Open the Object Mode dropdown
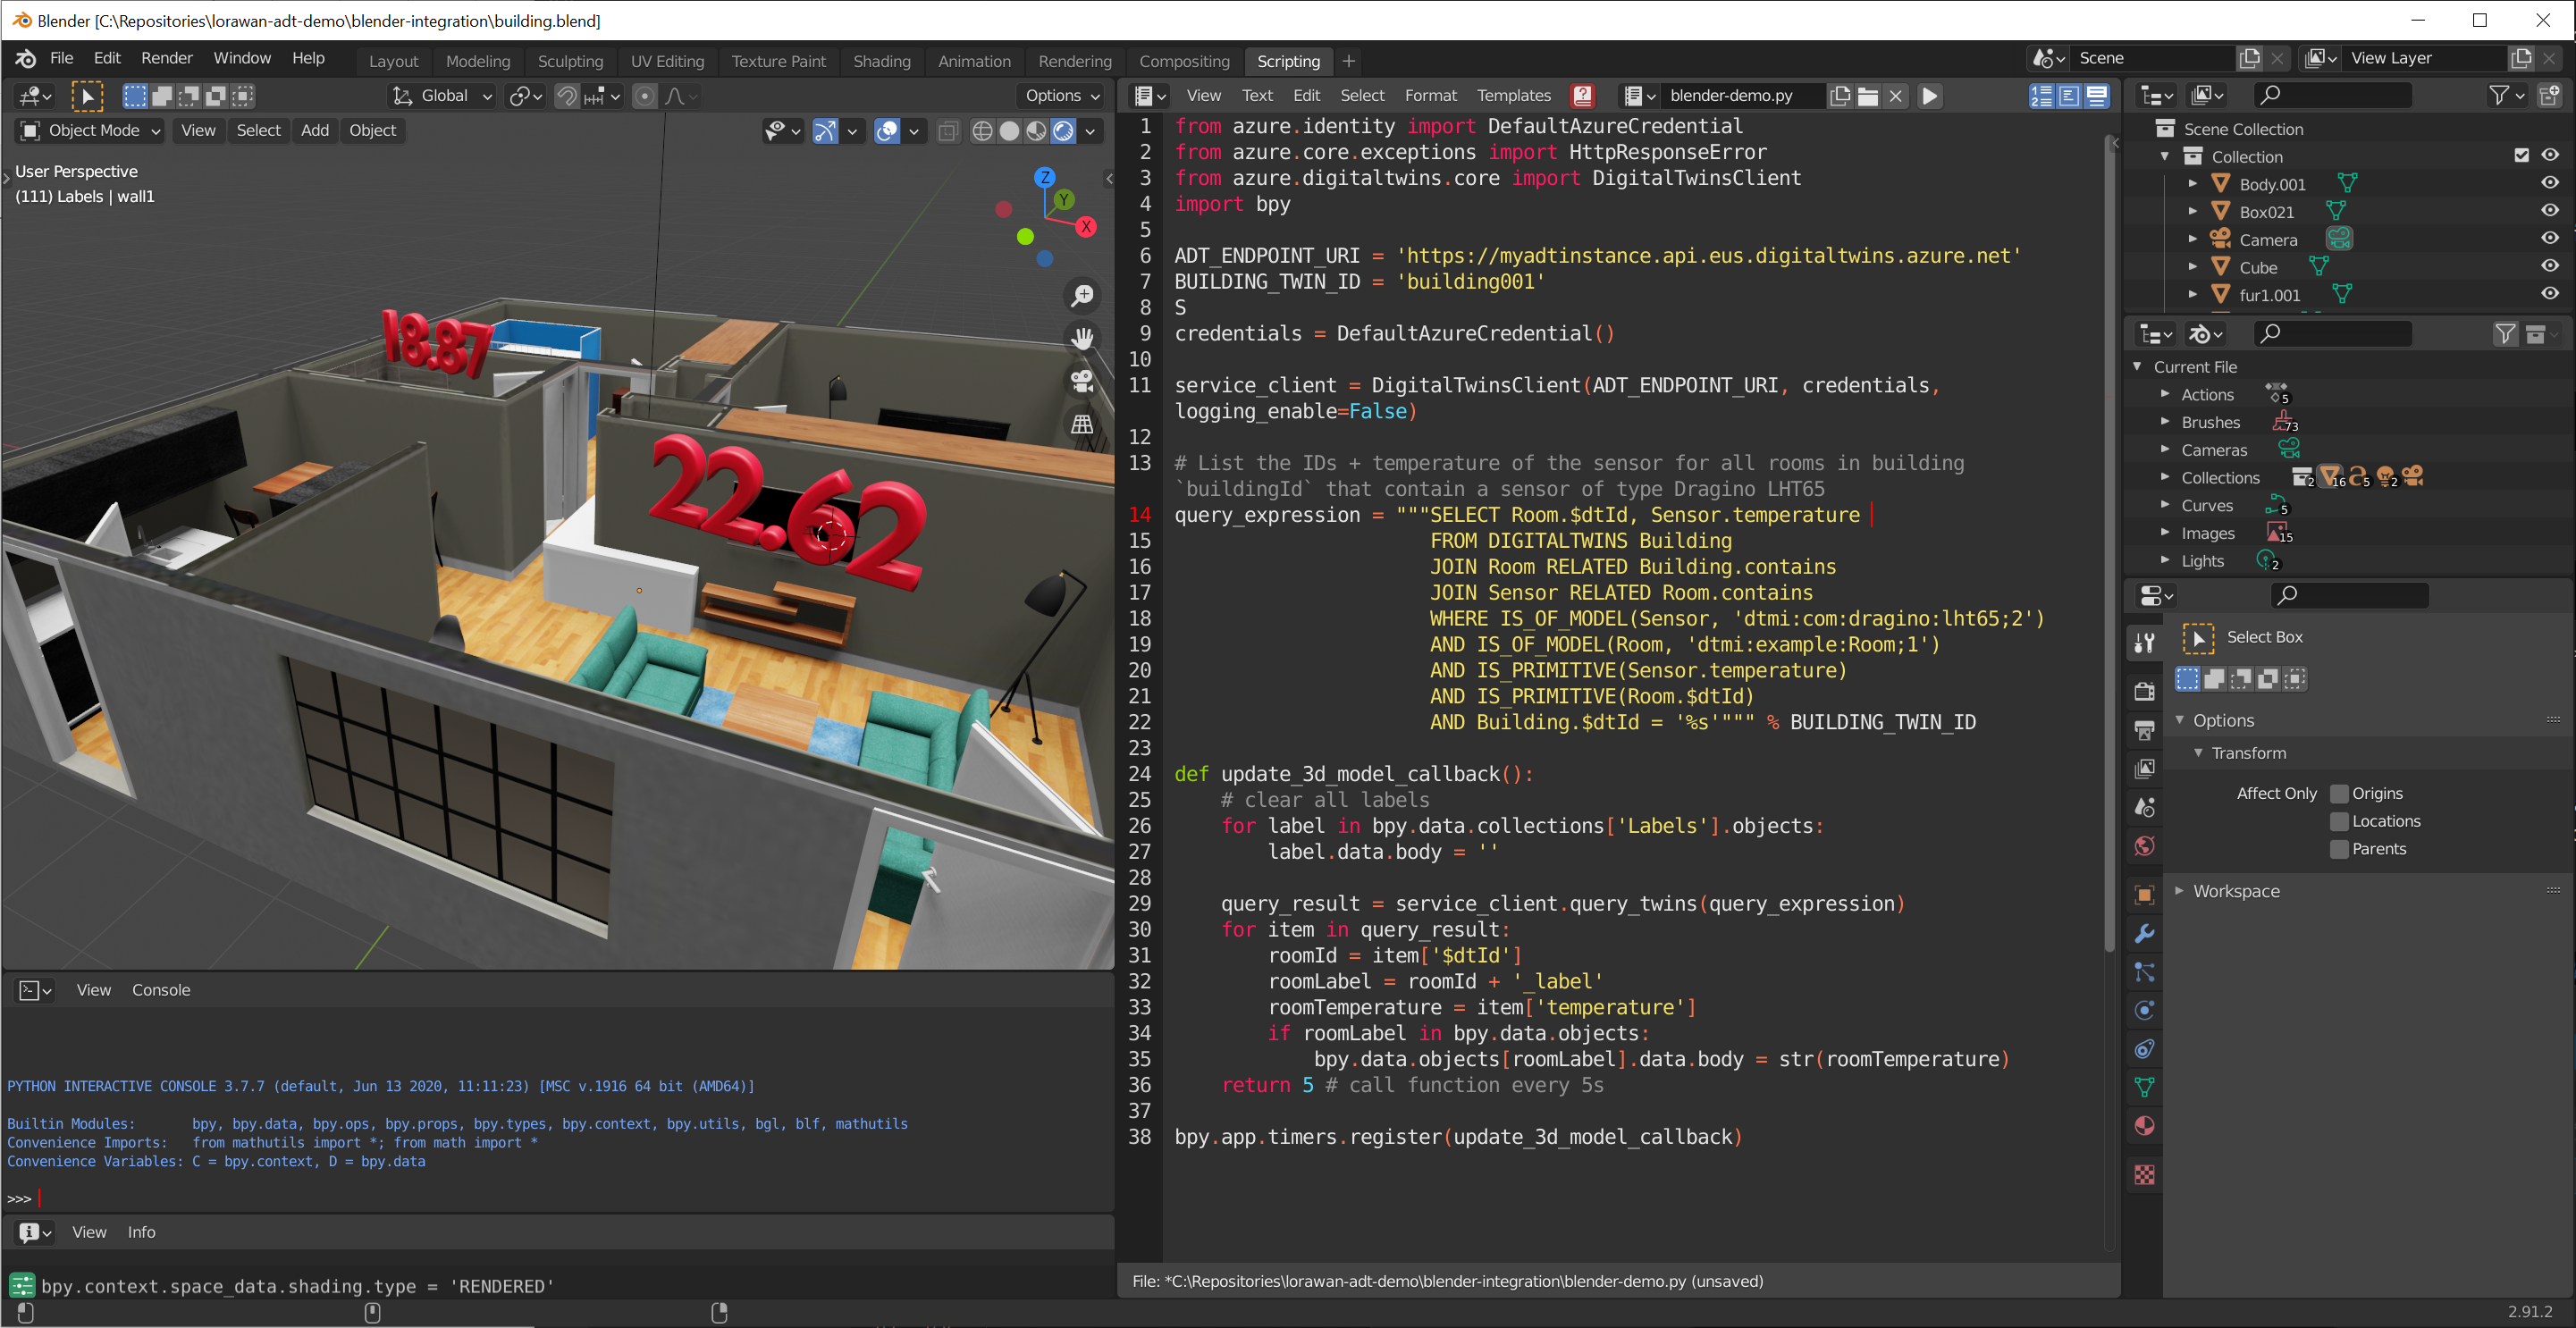2576x1328 pixels. tap(91, 131)
